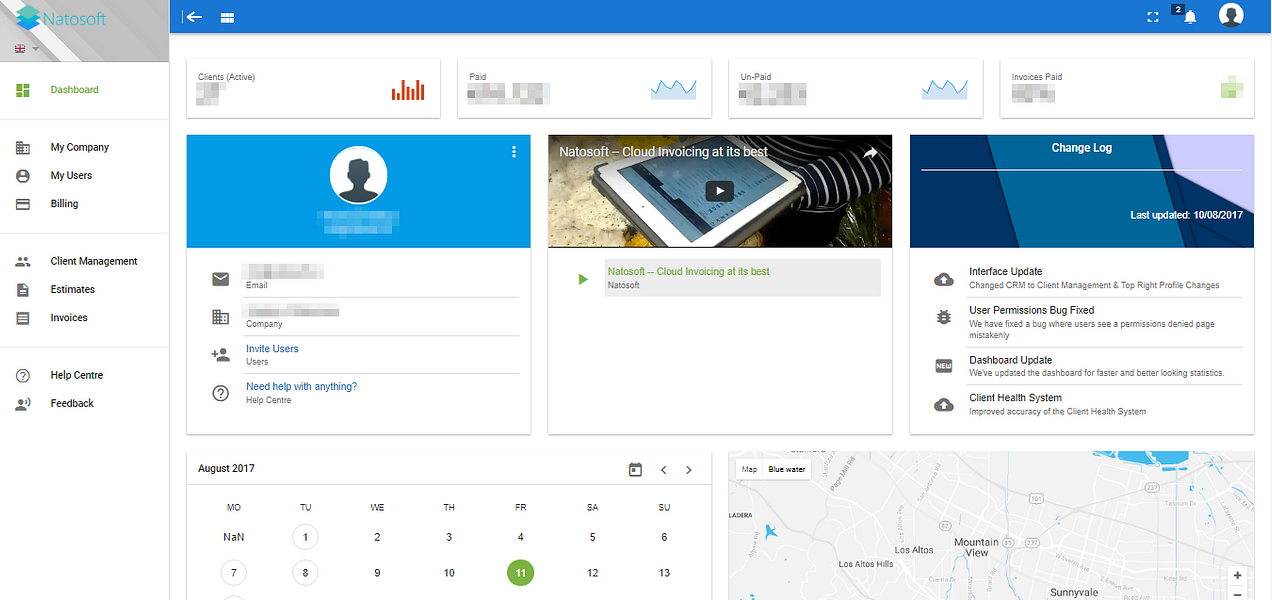Click NEW badge icon by Dashboard Update
The width and height of the screenshot is (1272, 600).
click(943, 366)
